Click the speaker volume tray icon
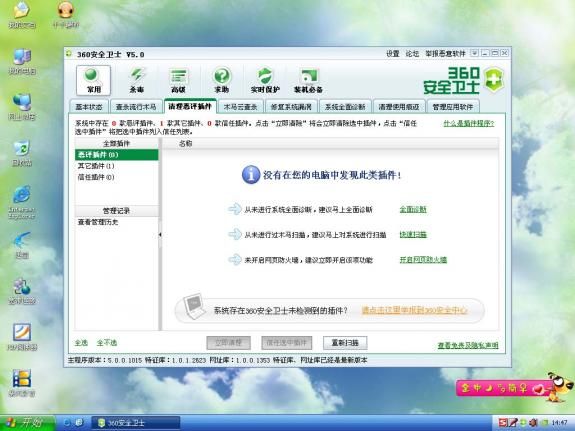 pyautogui.click(x=533, y=423)
